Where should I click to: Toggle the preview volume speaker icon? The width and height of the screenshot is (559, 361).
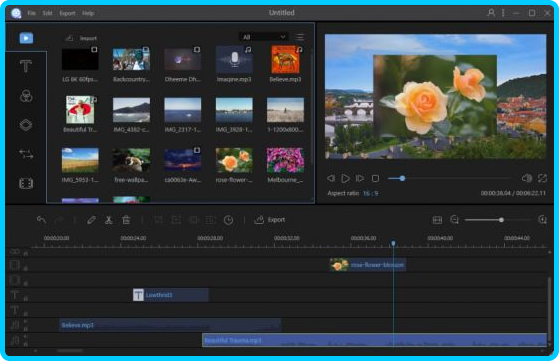pyautogui.click(x=527, y=178)
